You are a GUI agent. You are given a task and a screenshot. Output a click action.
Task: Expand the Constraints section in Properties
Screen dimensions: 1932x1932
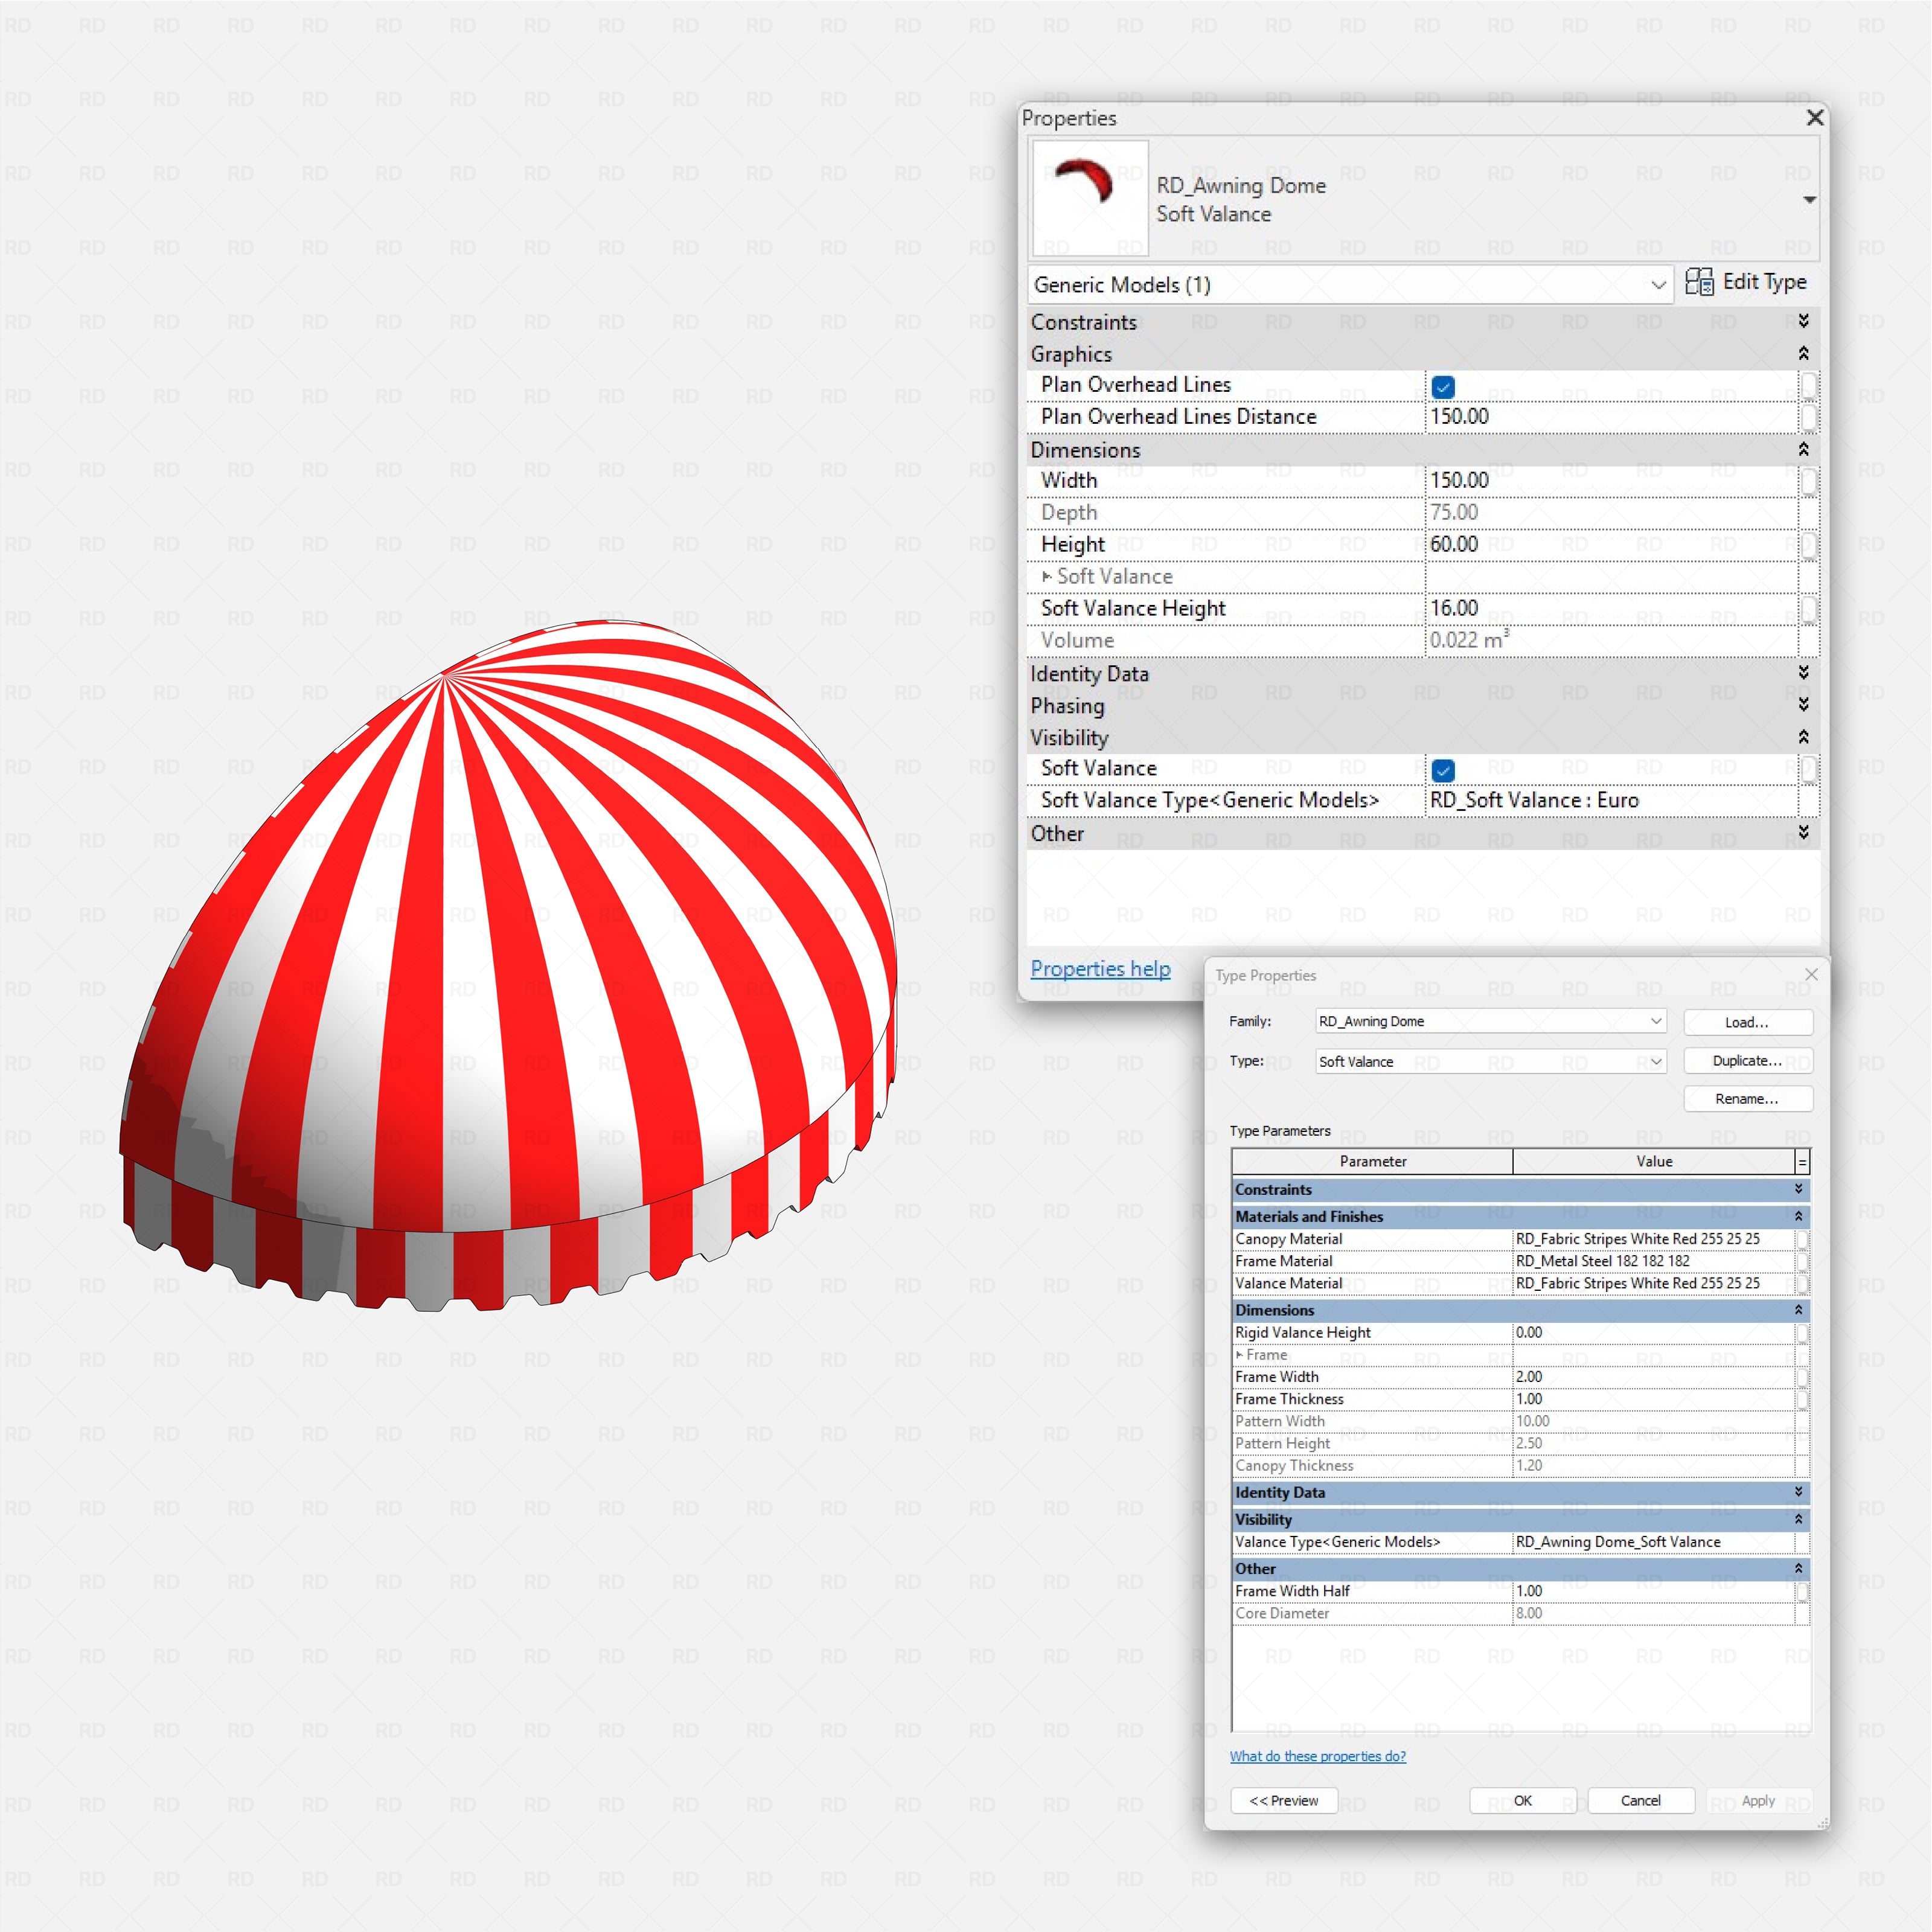1803,321
